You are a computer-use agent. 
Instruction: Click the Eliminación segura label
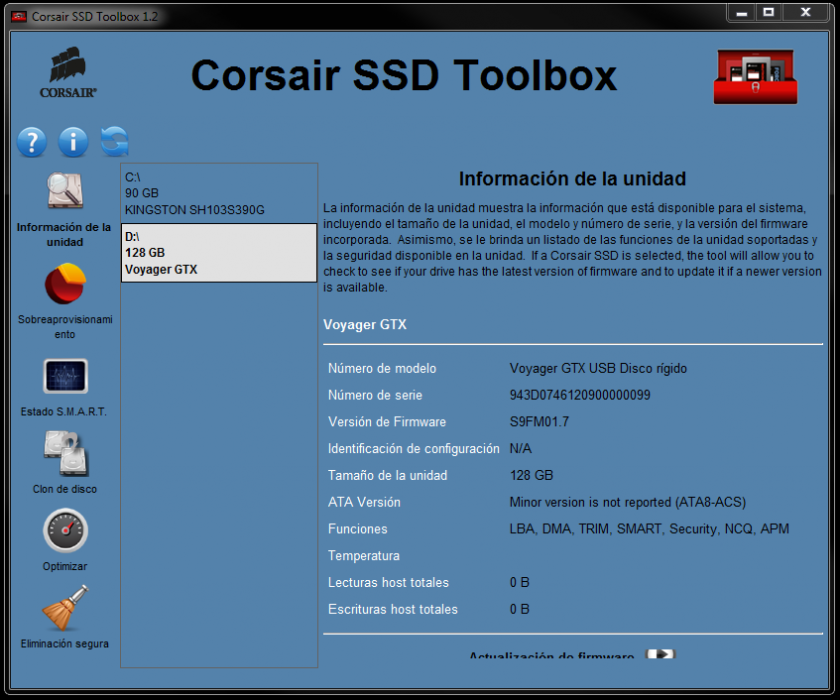[65, 643]
